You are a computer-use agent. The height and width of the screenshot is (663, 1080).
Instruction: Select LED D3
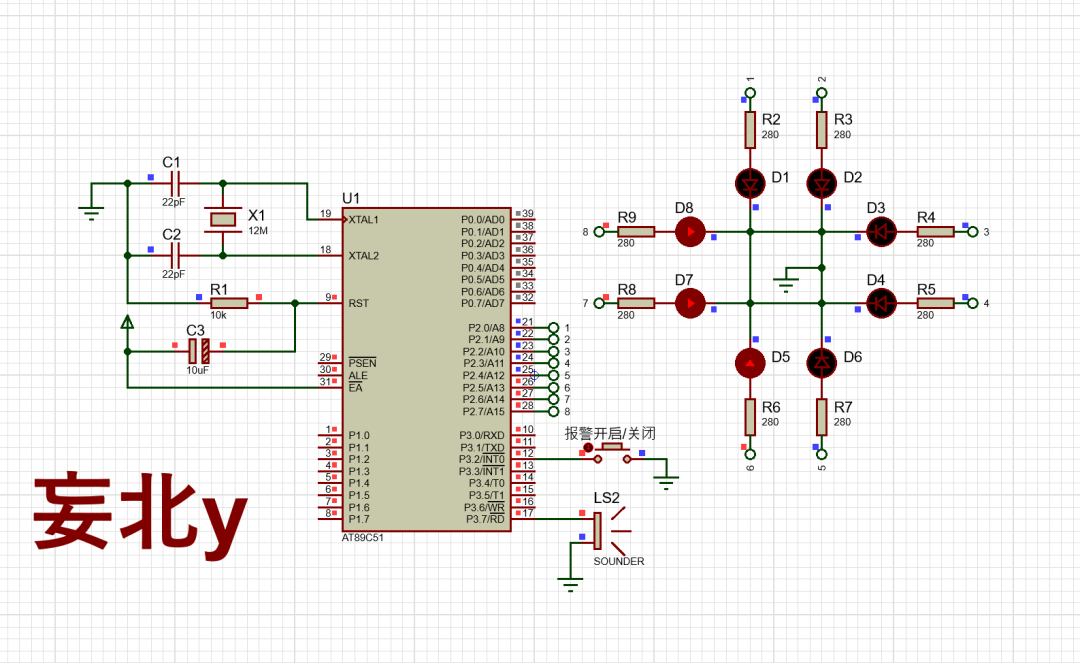tap(881, 232)
